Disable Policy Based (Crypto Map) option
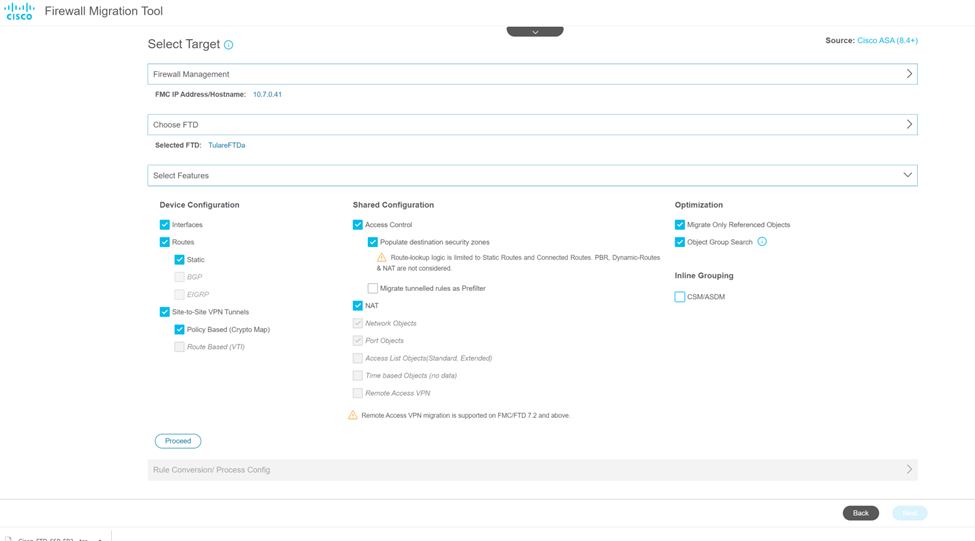 tap(180, 329)
